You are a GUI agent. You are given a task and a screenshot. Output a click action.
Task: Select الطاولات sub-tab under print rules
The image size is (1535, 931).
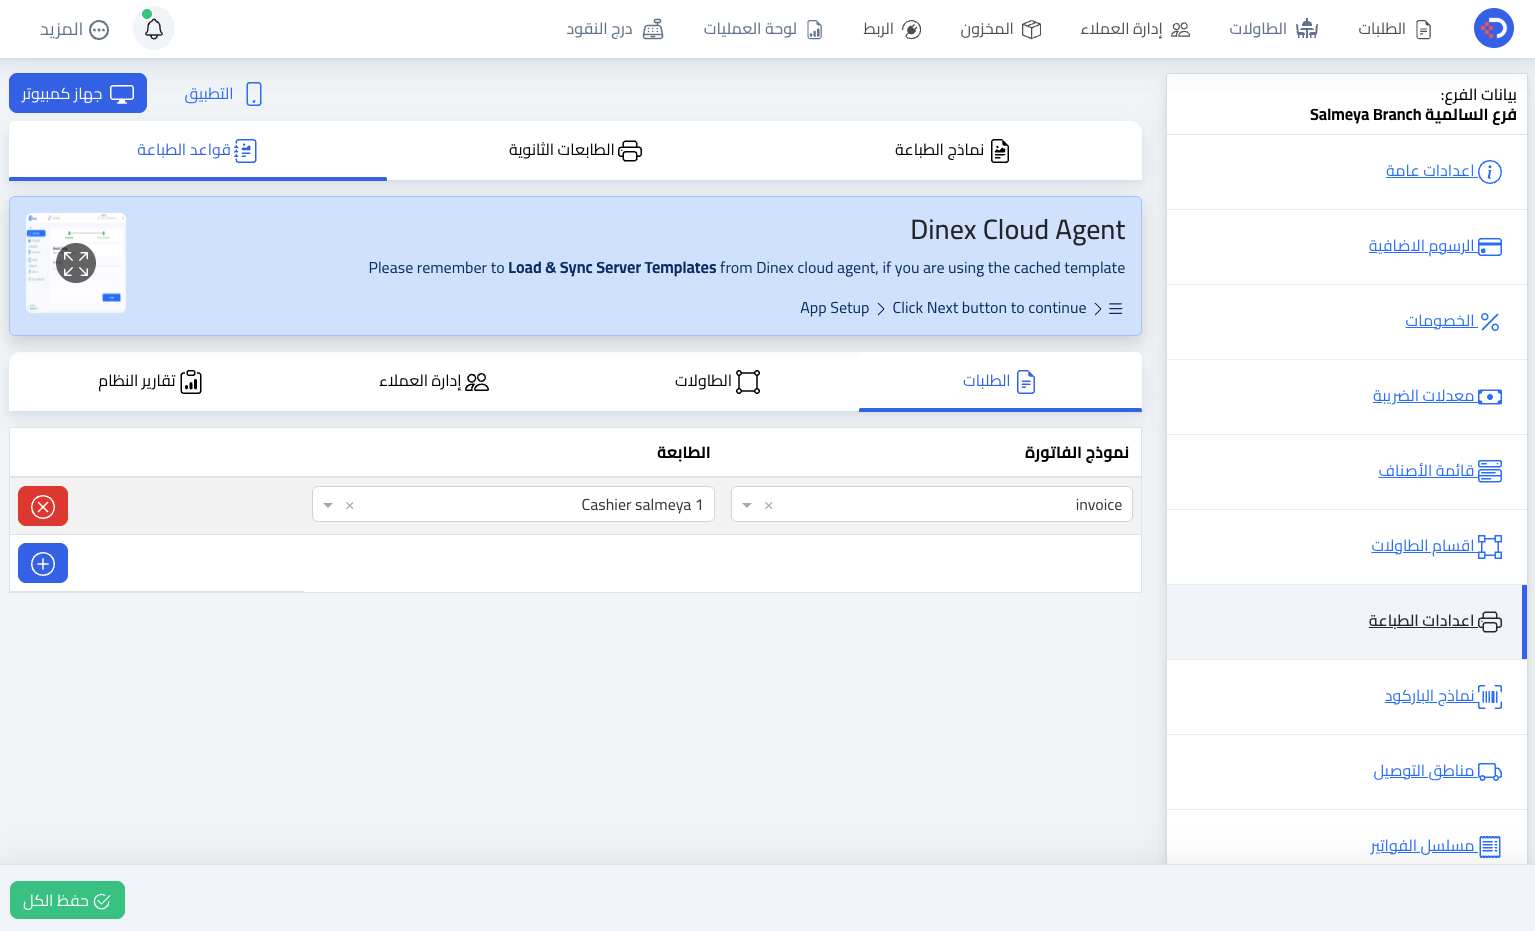(717, 381)
